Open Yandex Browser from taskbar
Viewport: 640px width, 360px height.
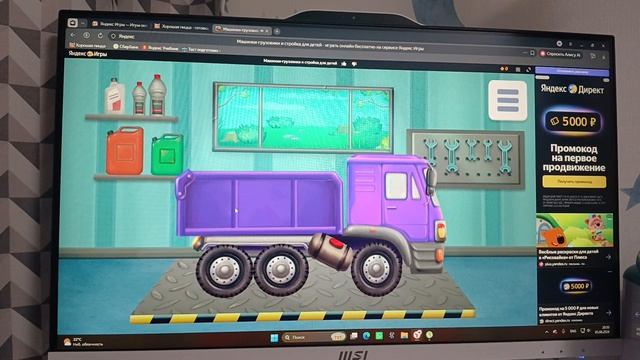[417, 335]
